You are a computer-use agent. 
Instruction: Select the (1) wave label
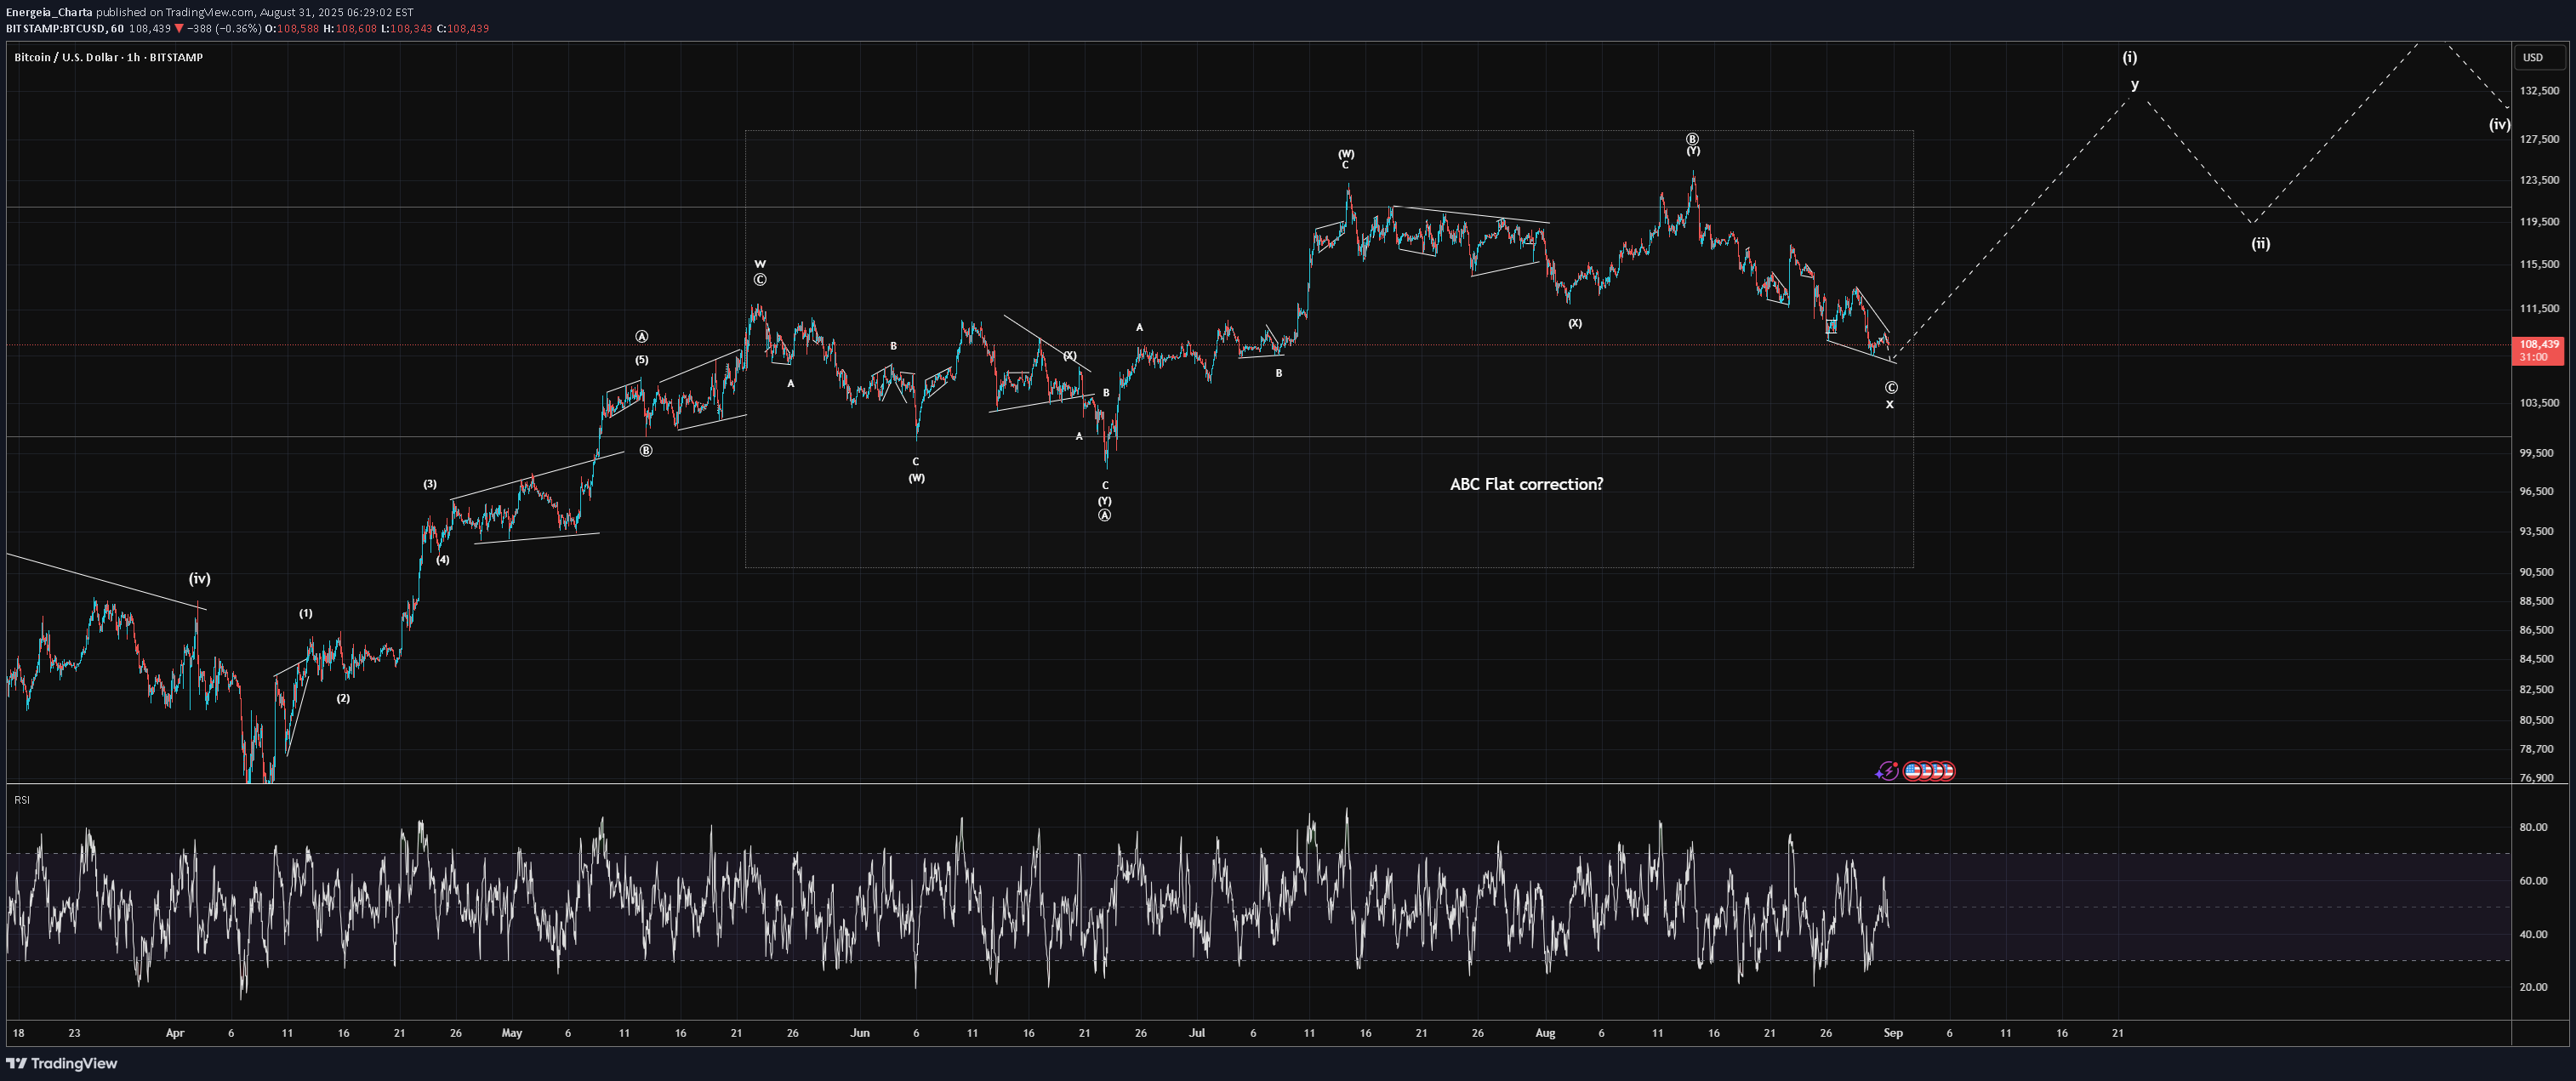coord(306,613)
